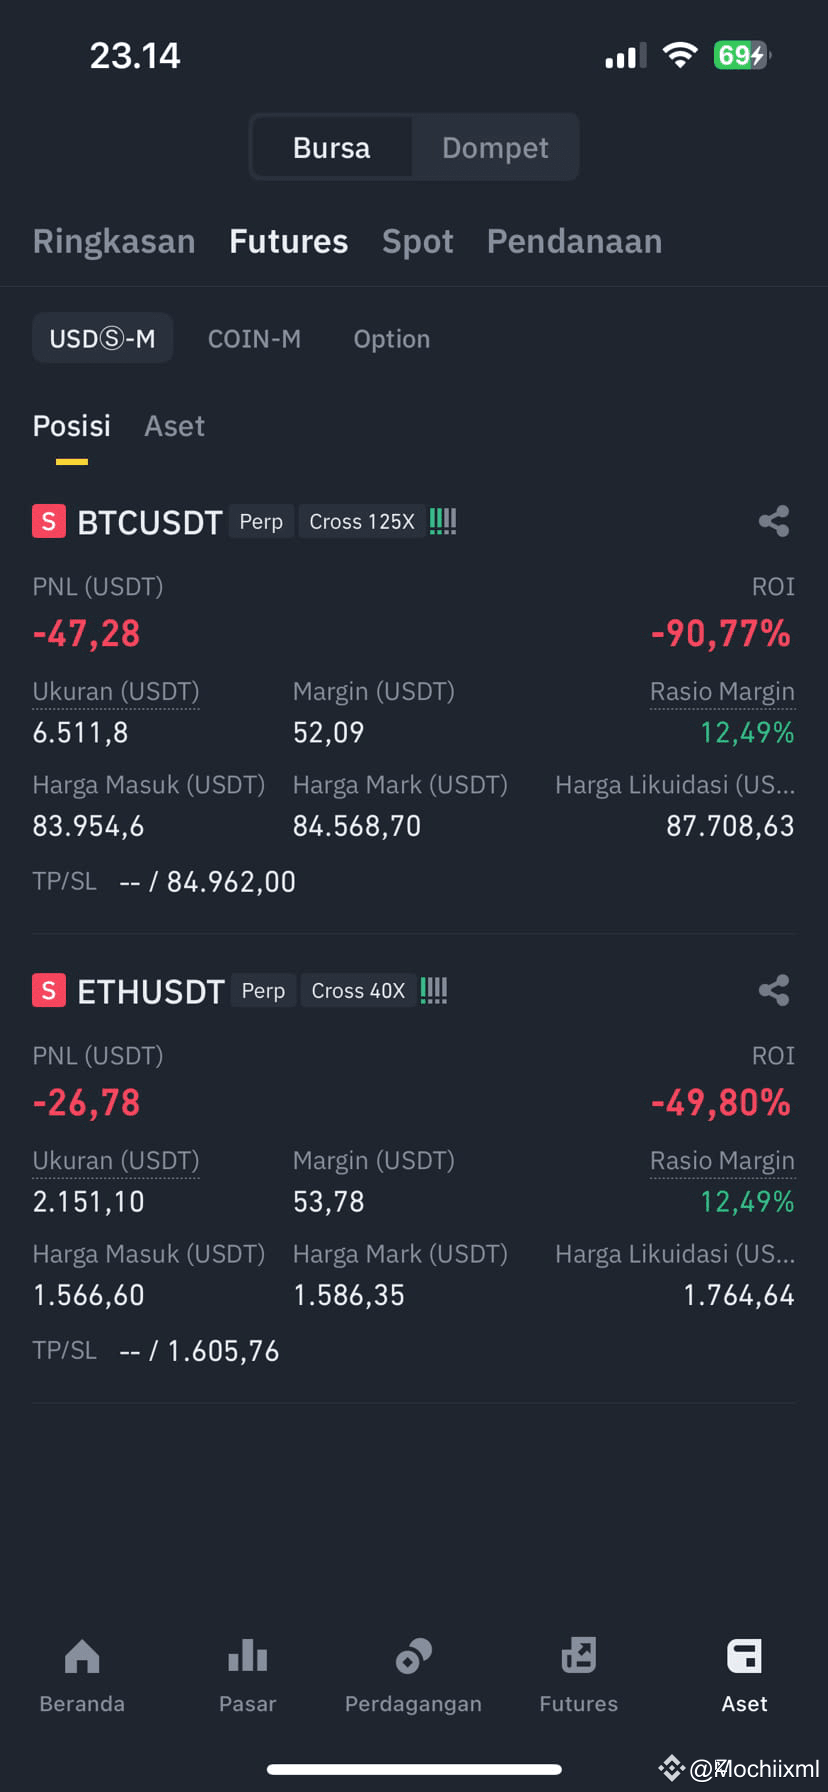Open Pendanaan tab
This screenshot has width=828, height=1792.
pyautogui.click(x=574, y=241)
